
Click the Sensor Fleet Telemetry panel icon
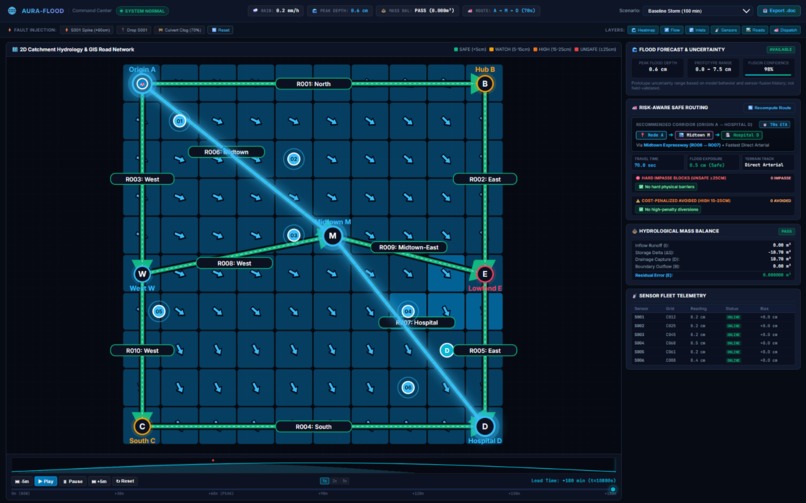click(x=634, y=296)
